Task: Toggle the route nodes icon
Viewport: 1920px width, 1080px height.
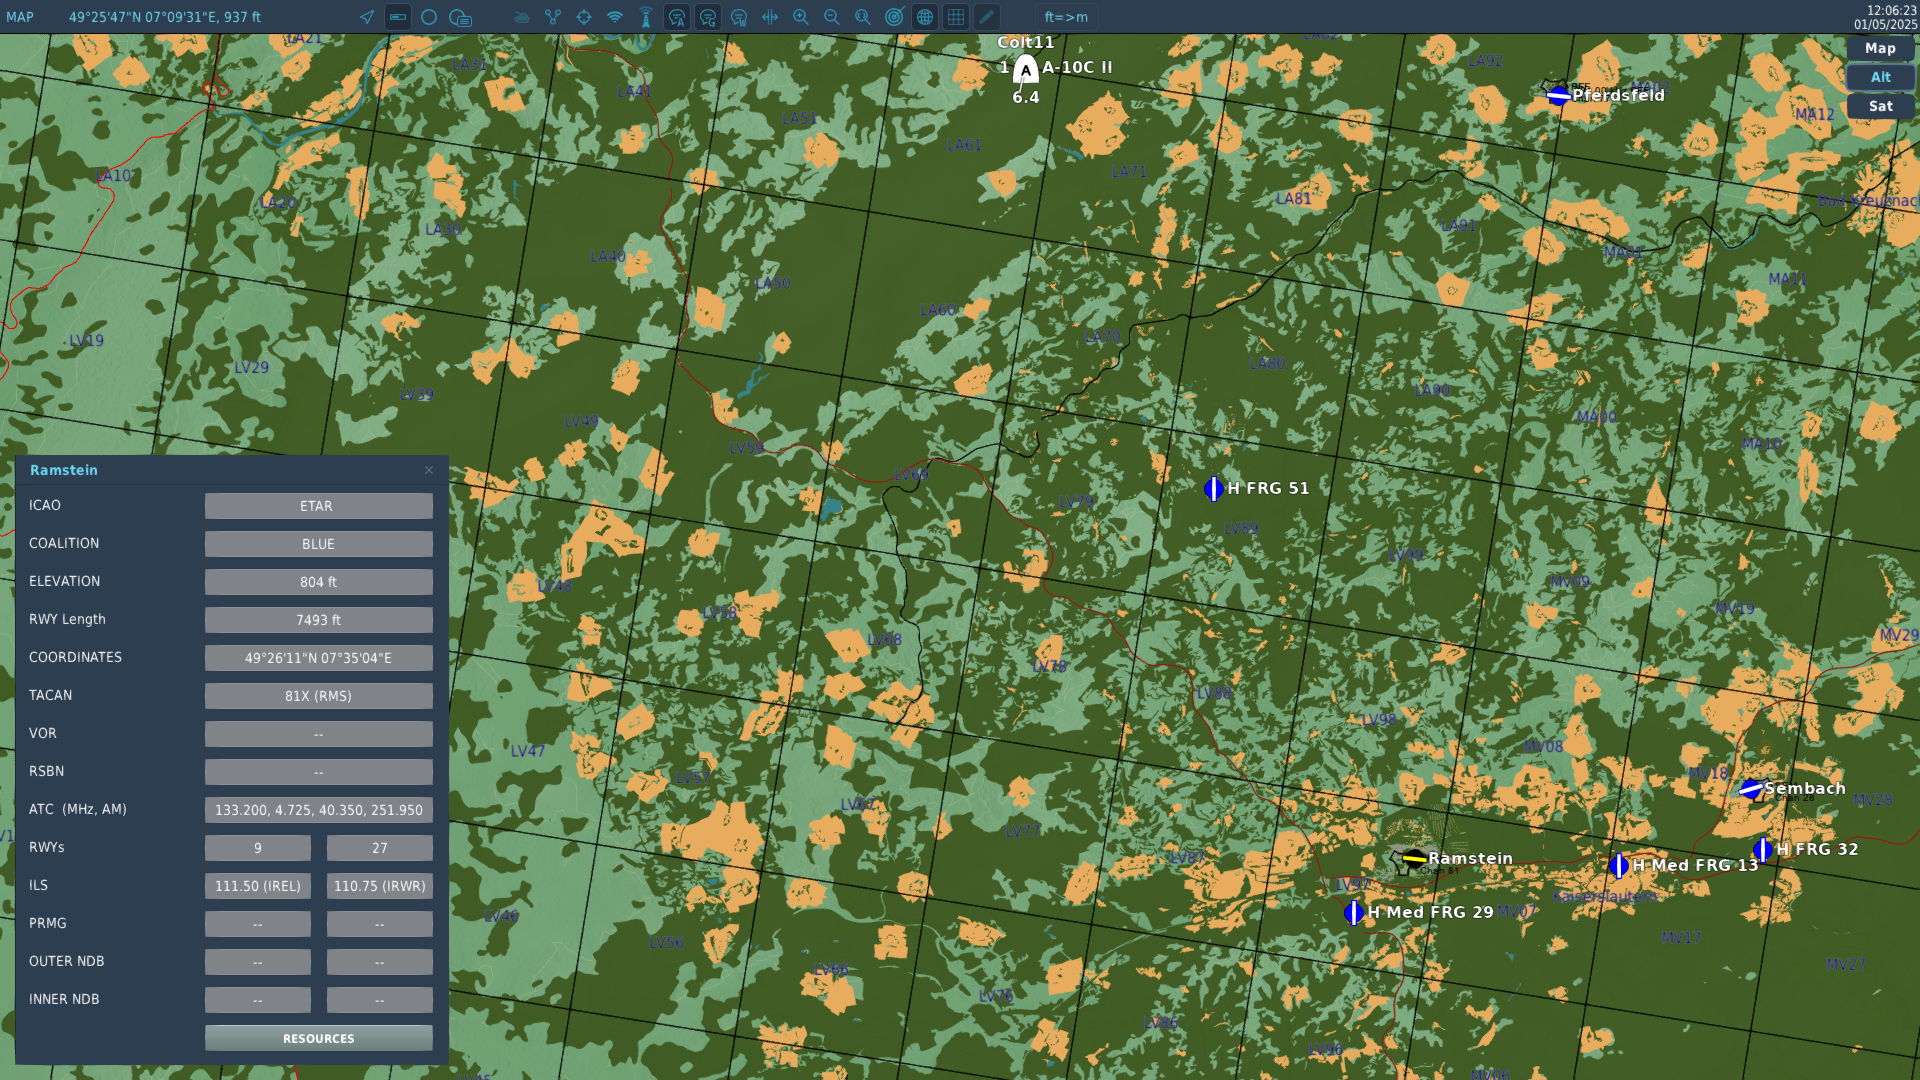Action: [553, 17]
